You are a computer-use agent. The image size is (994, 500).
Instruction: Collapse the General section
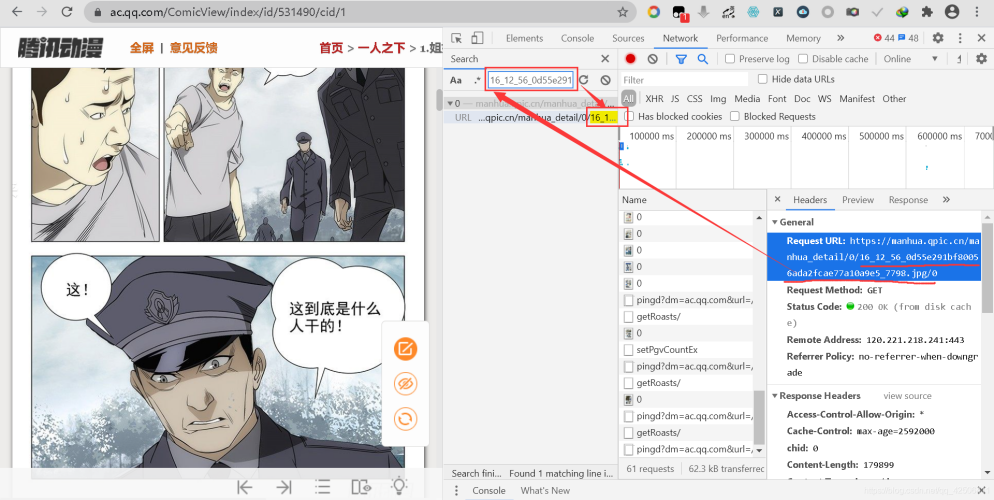(775, 222)
